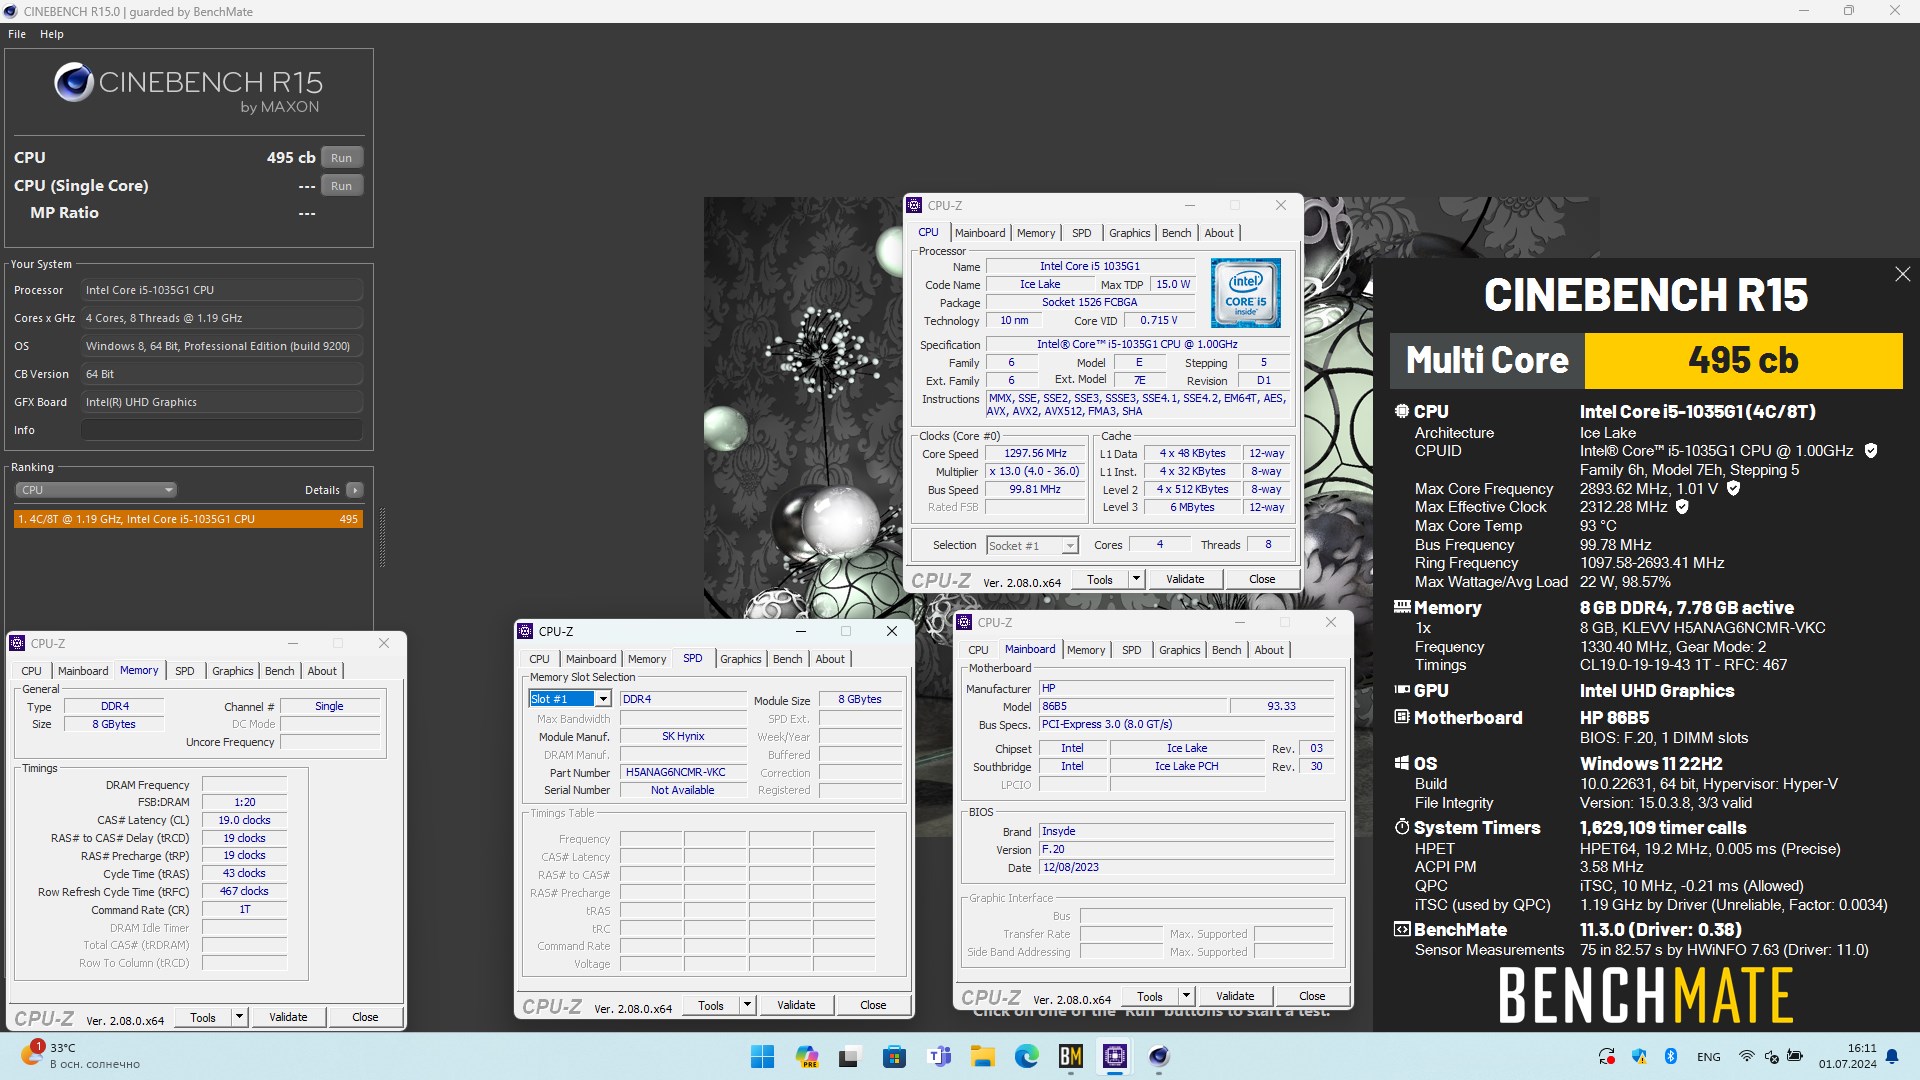
Task: Open the Slot #1 memory slot dropdown
Action: pyautogui.click(x=569, y=699)
